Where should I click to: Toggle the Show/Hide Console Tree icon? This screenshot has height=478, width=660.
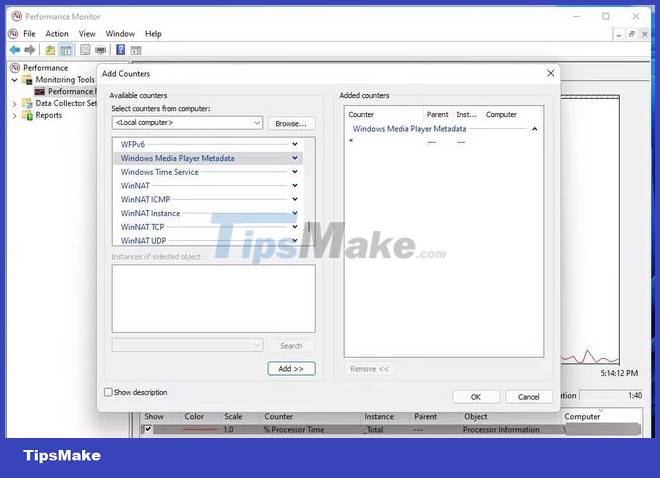coord(66,50)
